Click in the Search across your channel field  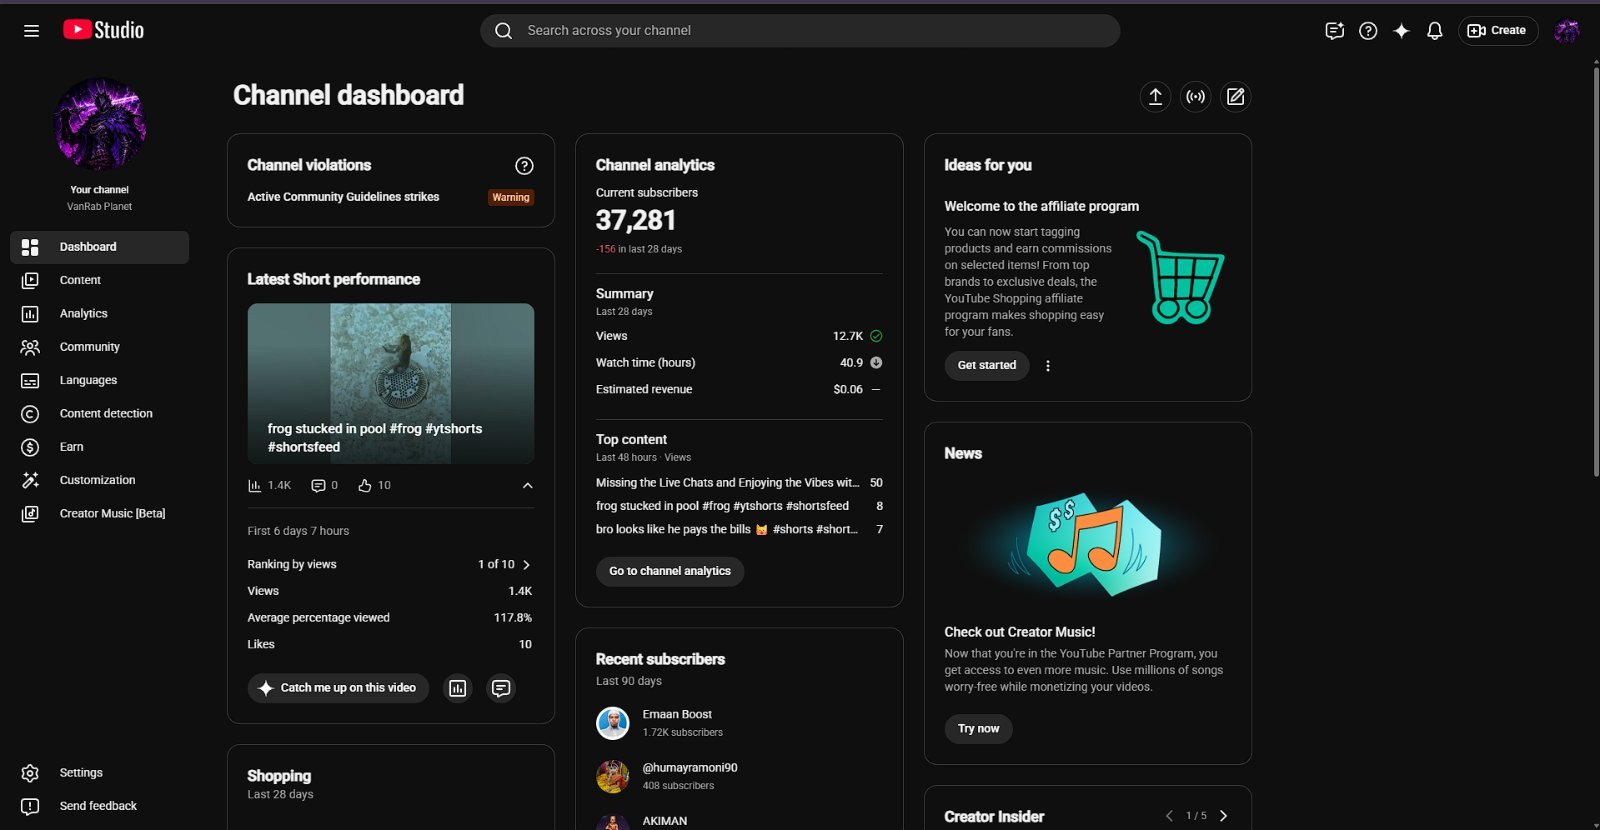tap(800, 31)
